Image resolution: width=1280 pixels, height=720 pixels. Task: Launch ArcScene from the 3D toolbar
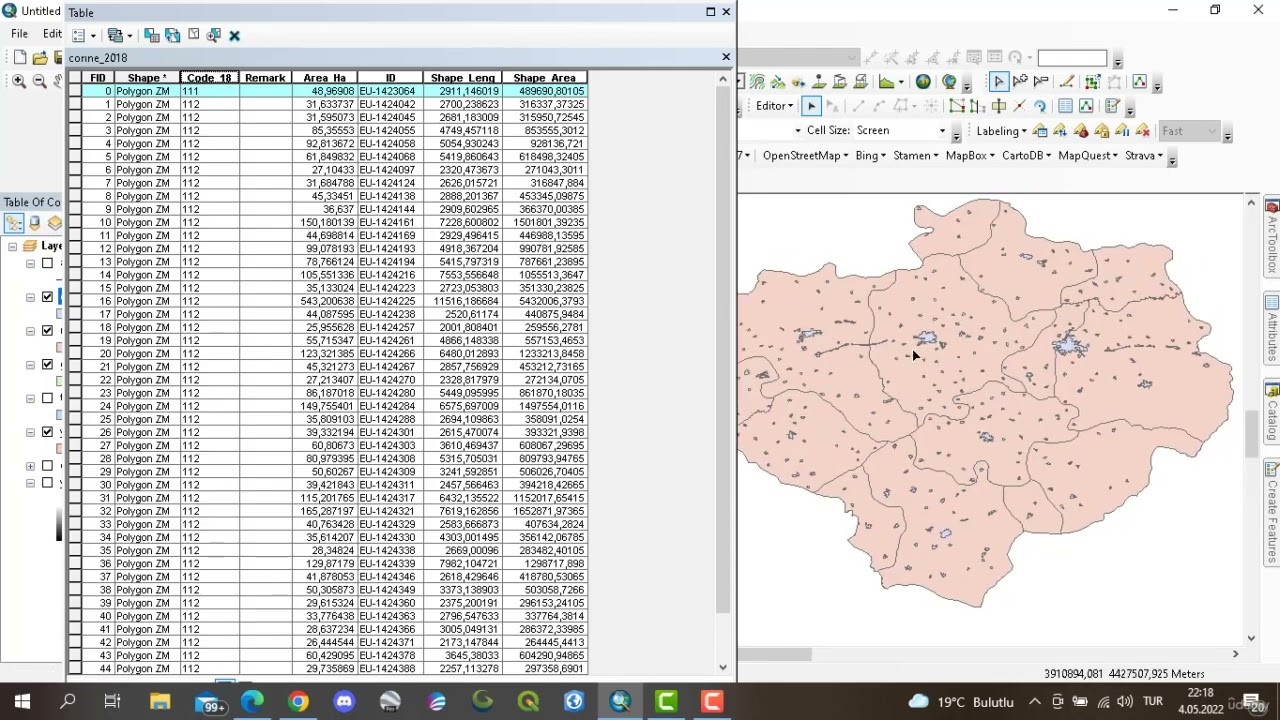[x=923, y=82]
